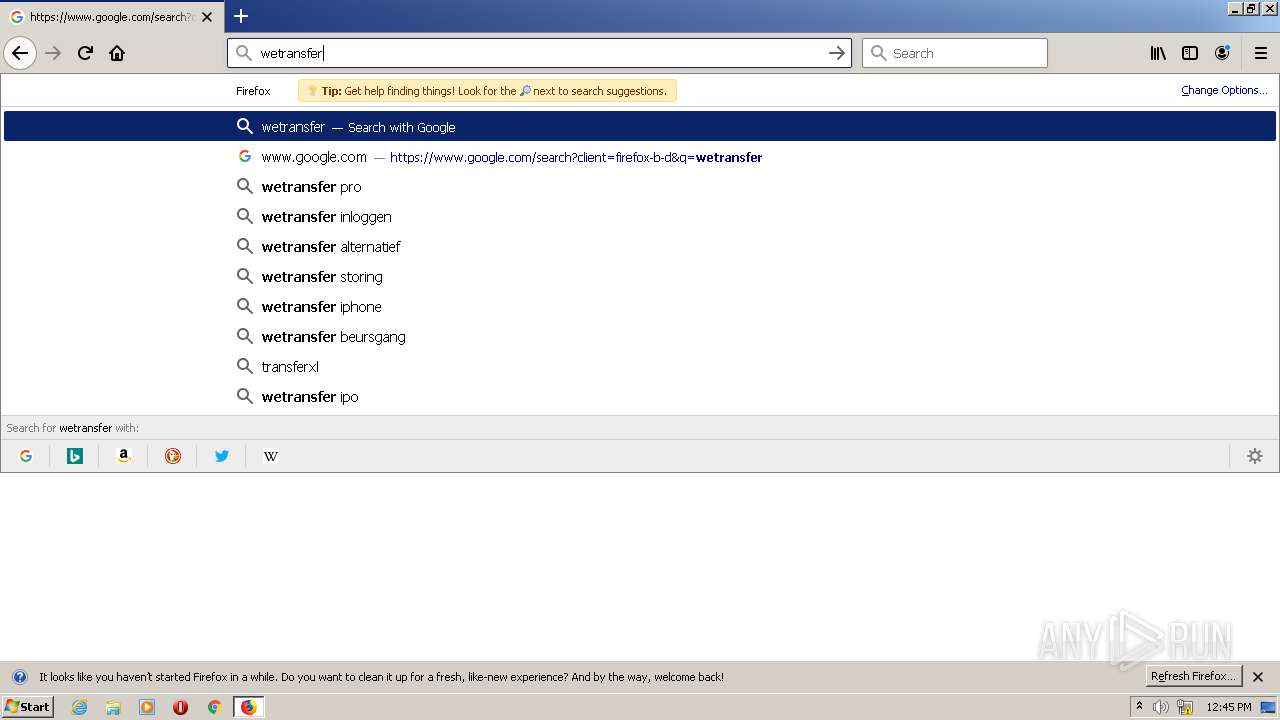Image resolution: width=1280 pixels, height=720 pixels.
Task: Dismiss the Refresh Firefox notification bar
Action: click(1258, 677)
